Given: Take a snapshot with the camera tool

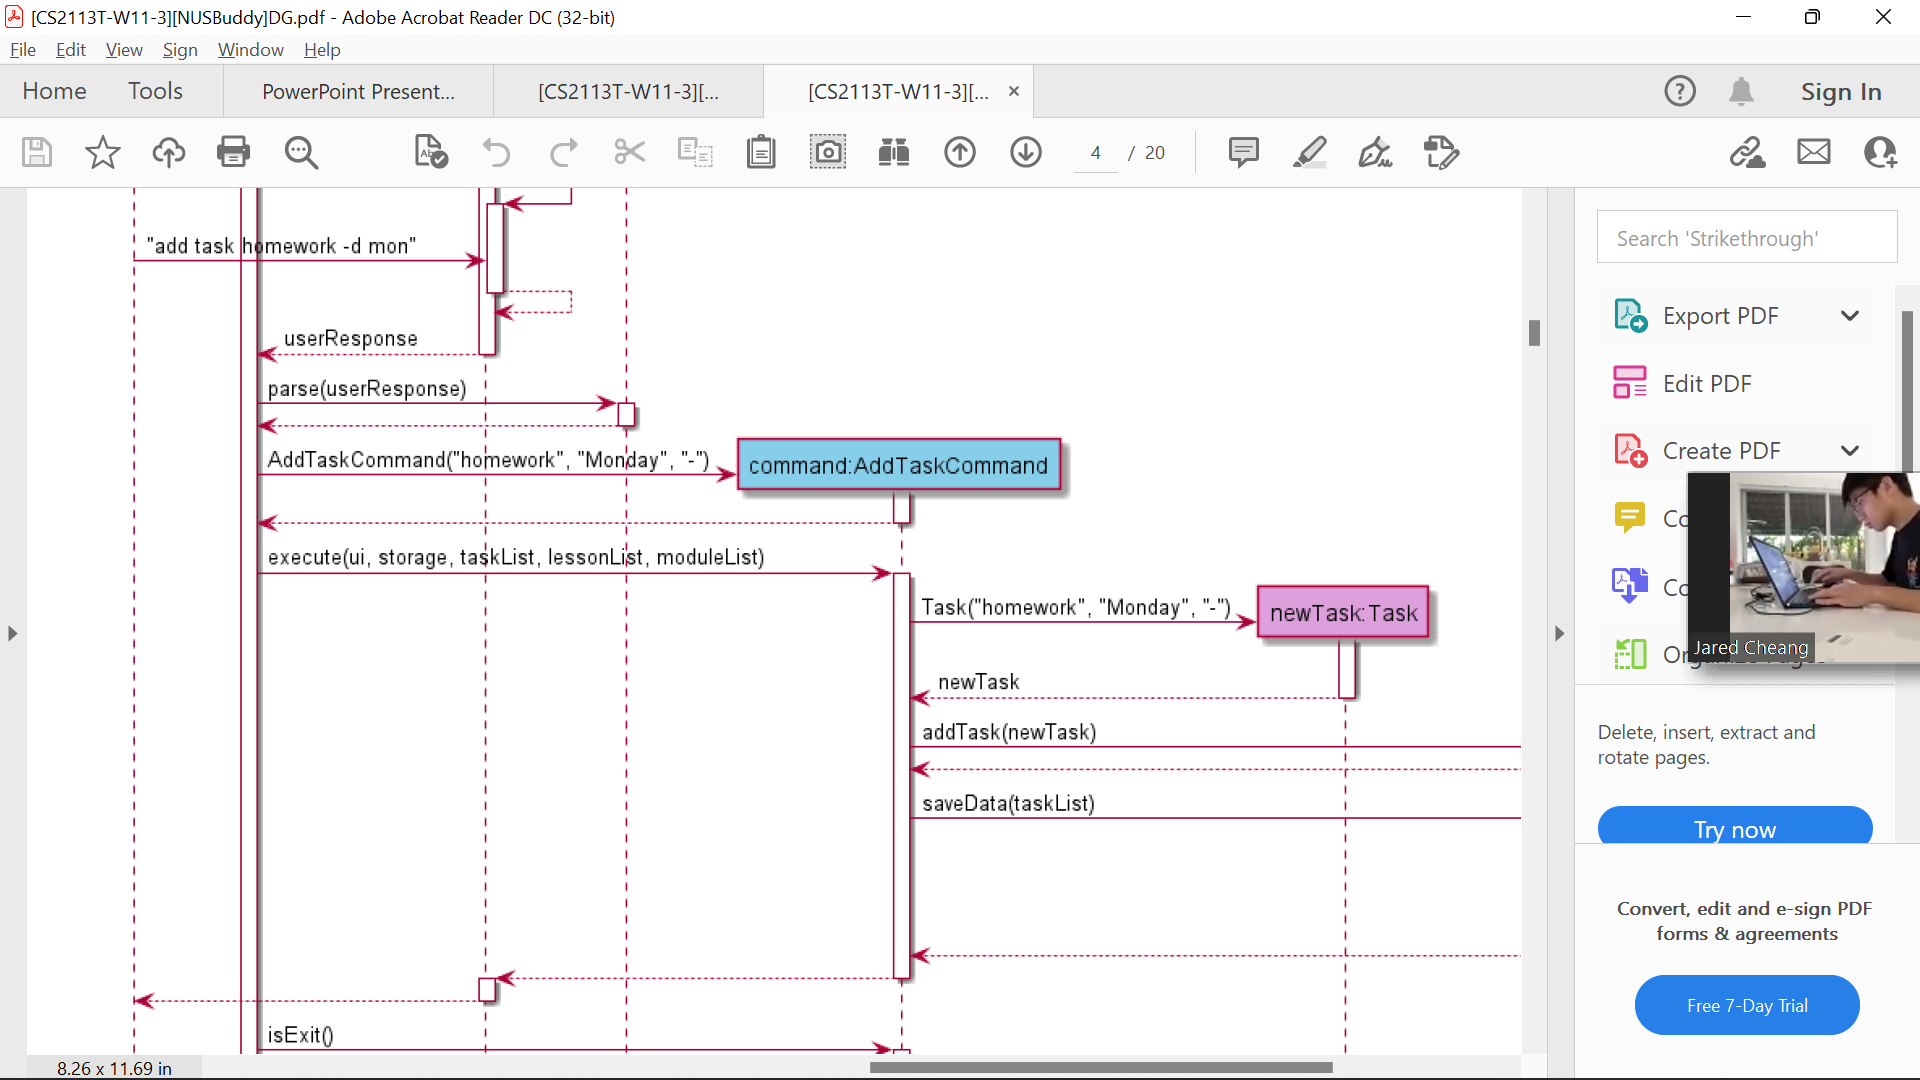Looking at the screenshot, I should [x=827, y=152].
